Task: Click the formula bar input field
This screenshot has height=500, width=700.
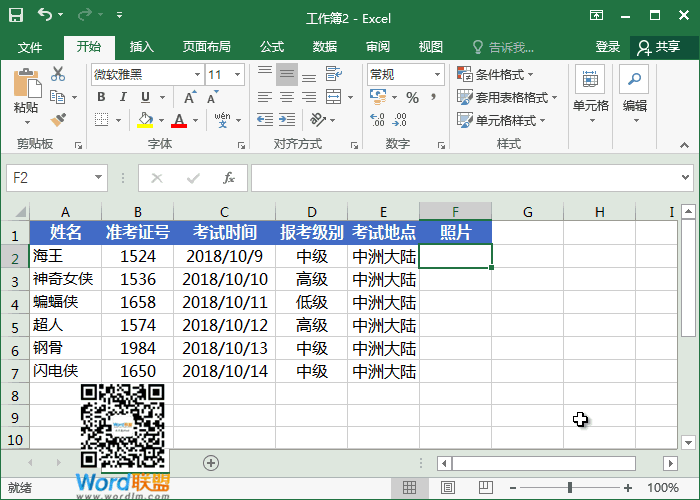Action: click(467, 178)
